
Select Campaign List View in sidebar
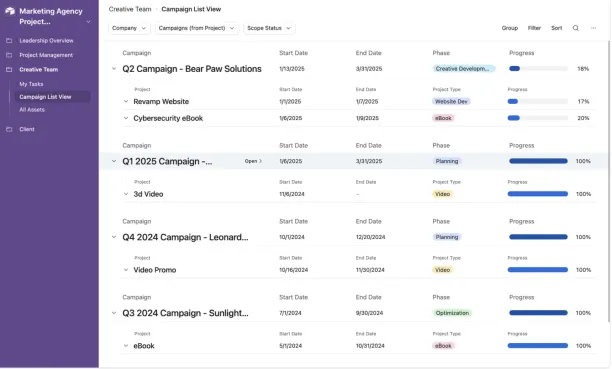52,97
